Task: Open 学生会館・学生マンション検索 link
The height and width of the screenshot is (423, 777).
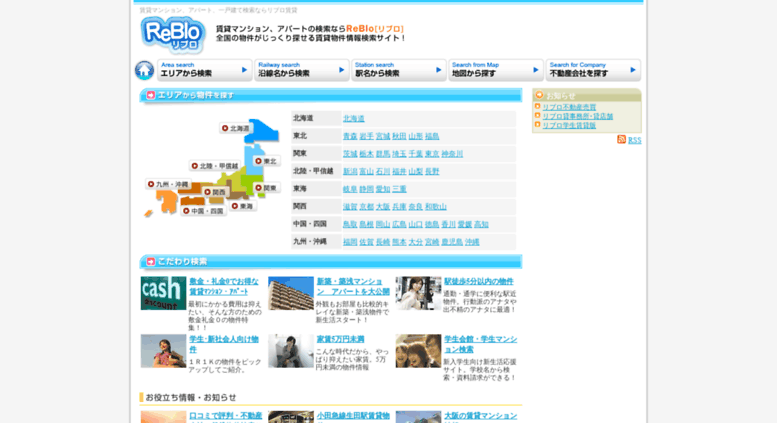Action: [480, 344]
